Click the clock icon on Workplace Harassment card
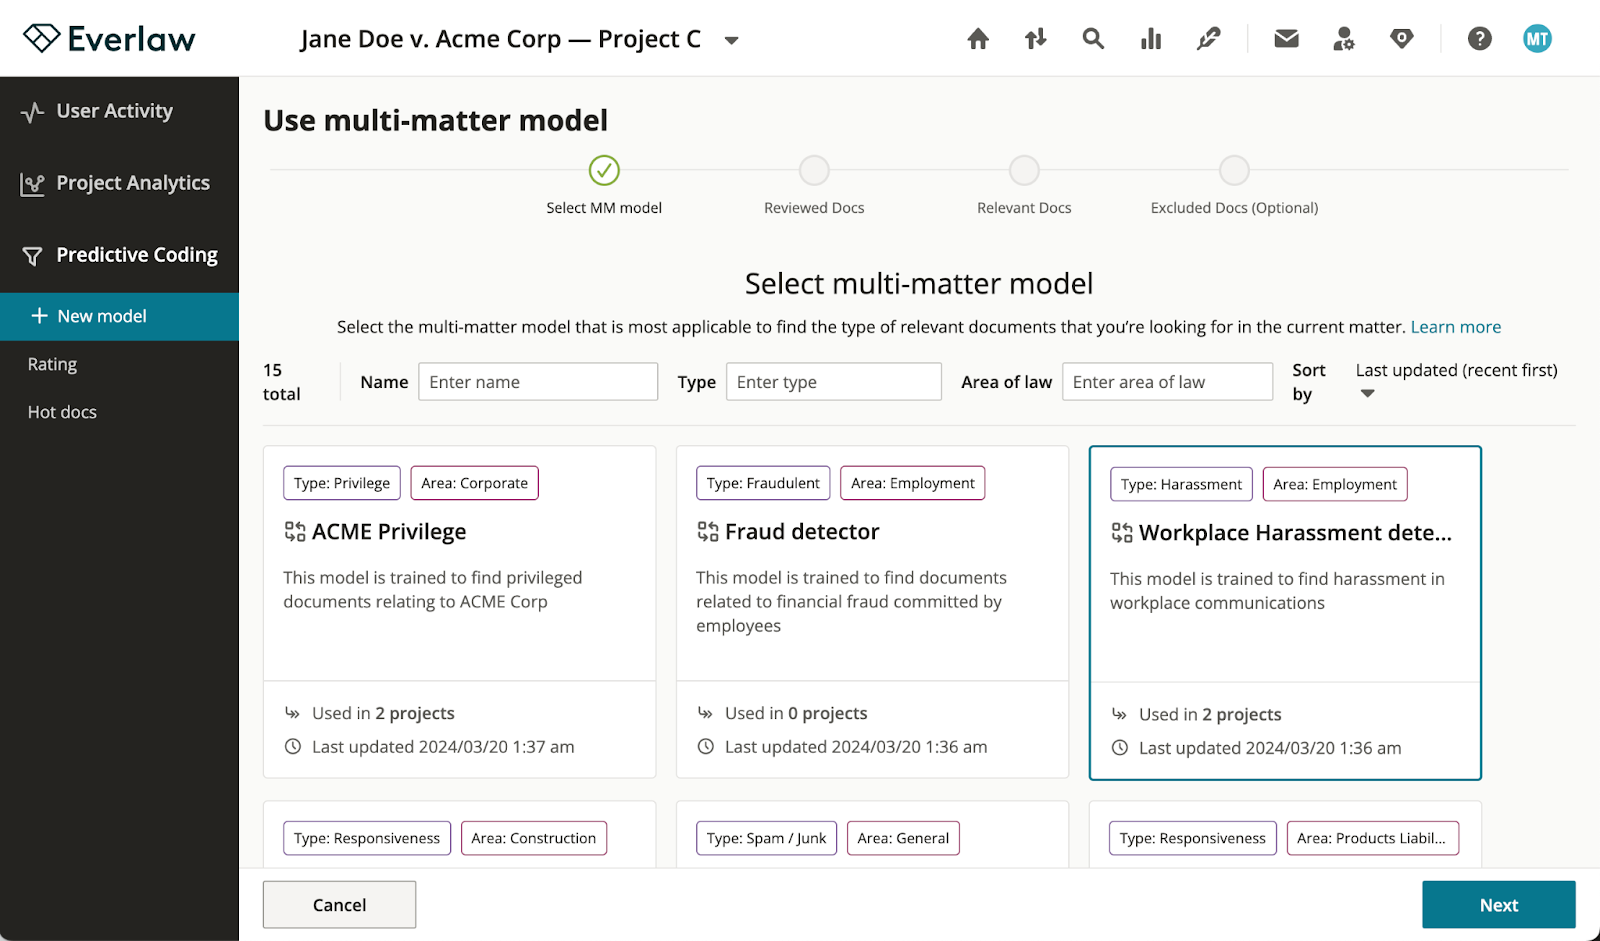1600x941 pixels. (1120, 748)
